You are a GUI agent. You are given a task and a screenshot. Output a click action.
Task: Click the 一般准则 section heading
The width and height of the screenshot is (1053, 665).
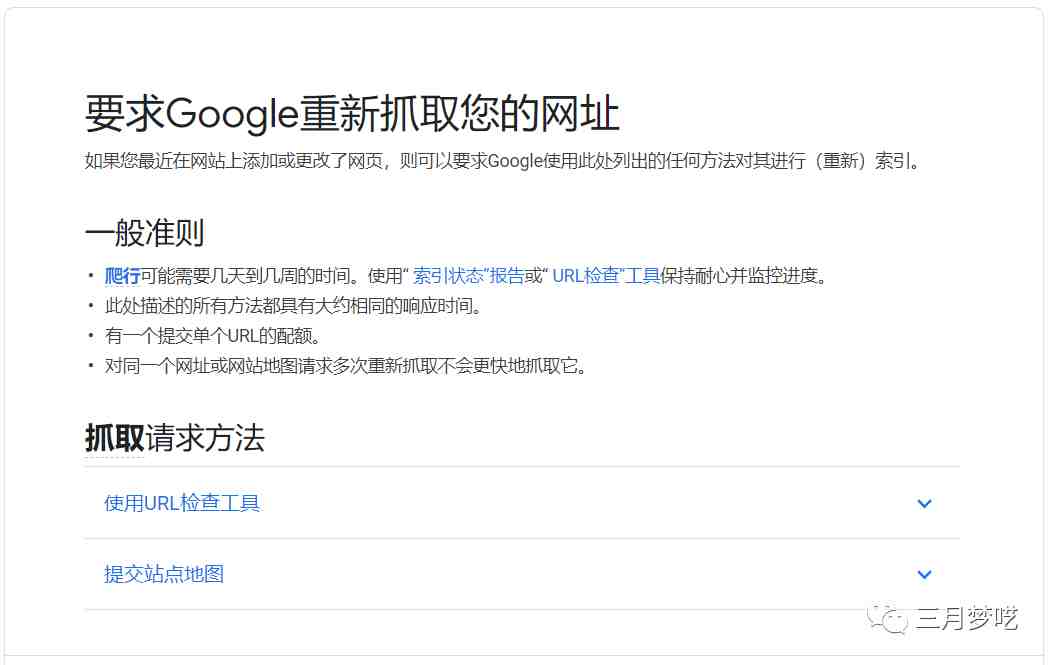144,233
